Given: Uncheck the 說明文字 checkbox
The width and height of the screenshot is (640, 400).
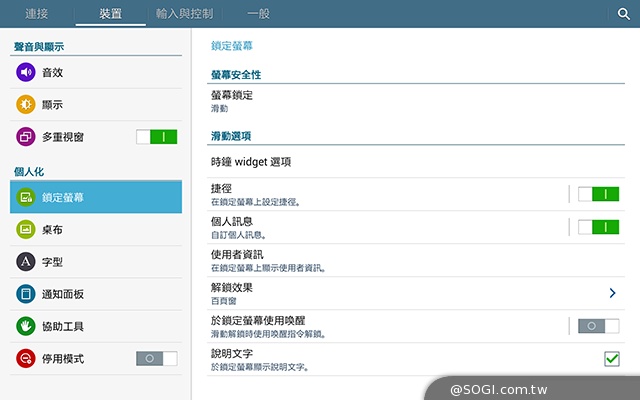Looking at the screenshot, I should point(612,359).
